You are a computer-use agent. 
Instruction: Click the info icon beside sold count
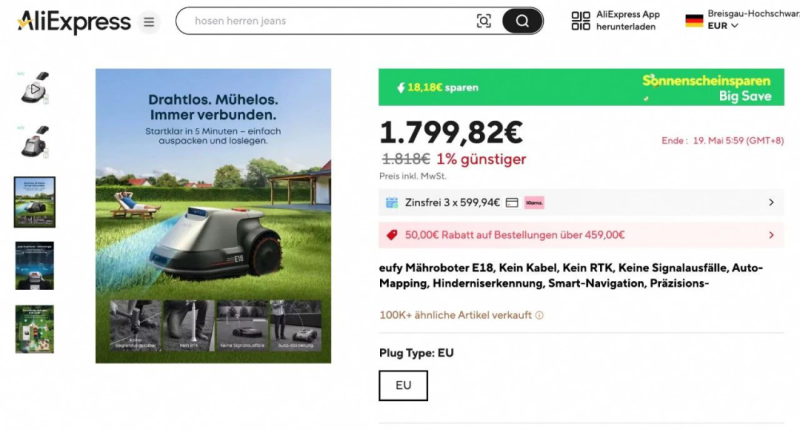pos(539,315)
